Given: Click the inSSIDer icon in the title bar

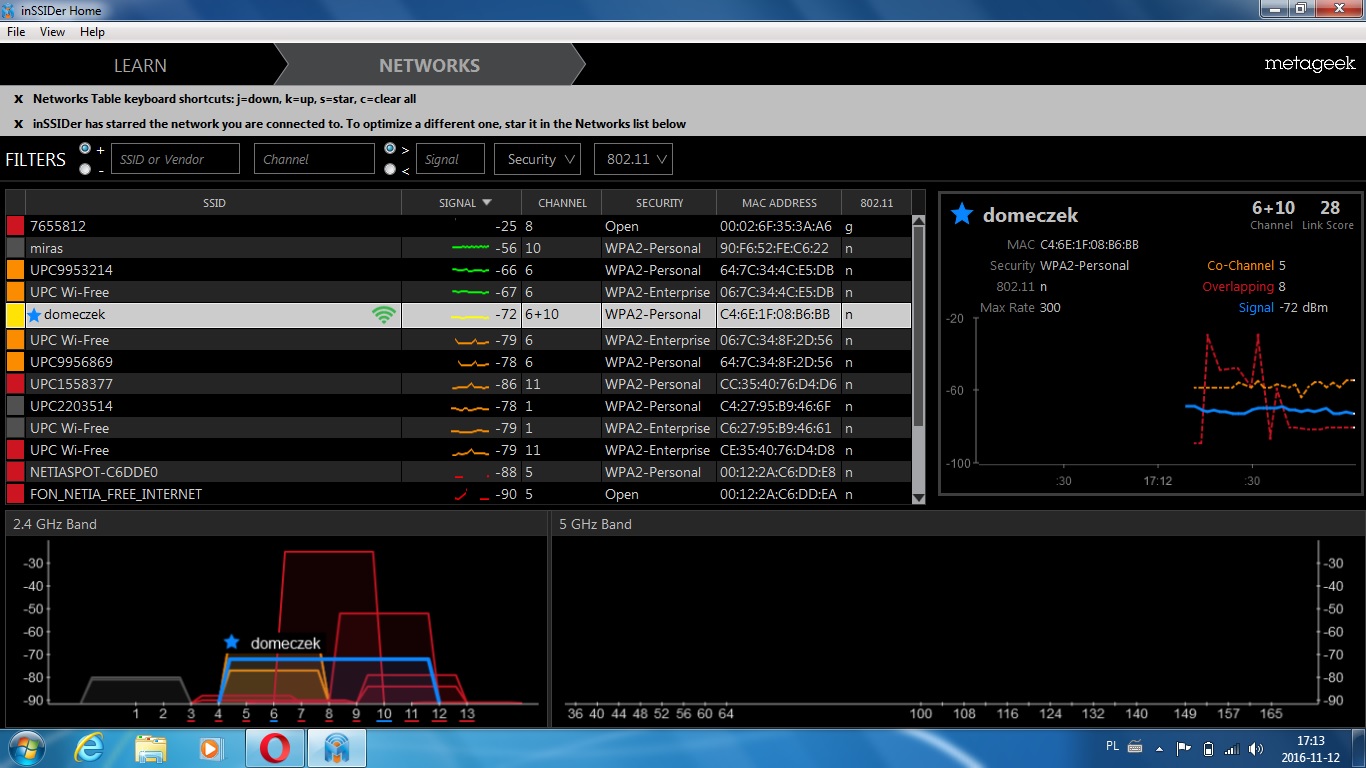Looking at the screenshot, I should coord(10,10).
